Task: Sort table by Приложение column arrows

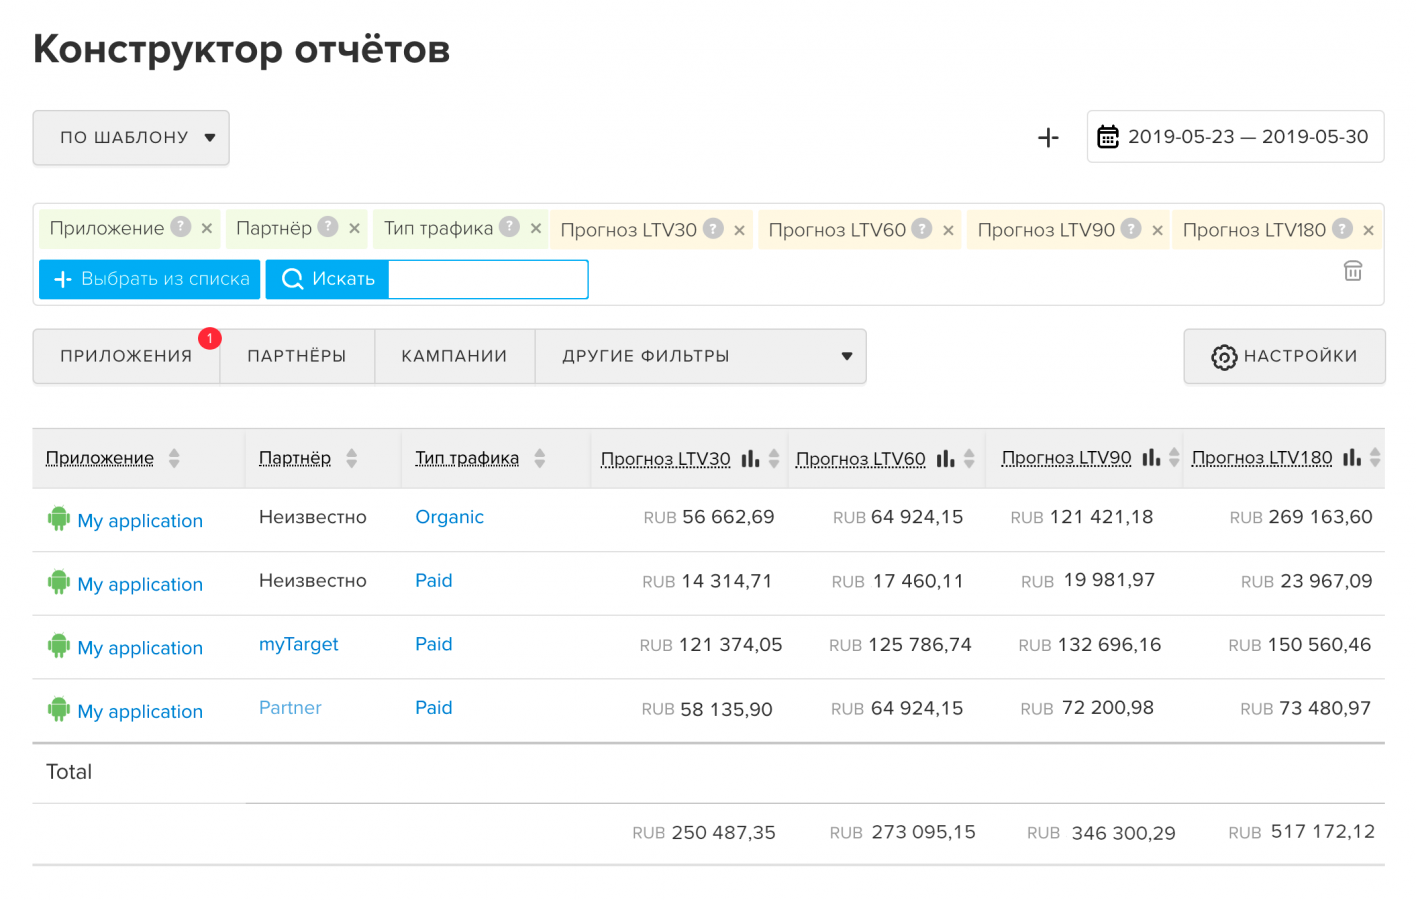Action: pyautogui.click(x=174, y=458)
